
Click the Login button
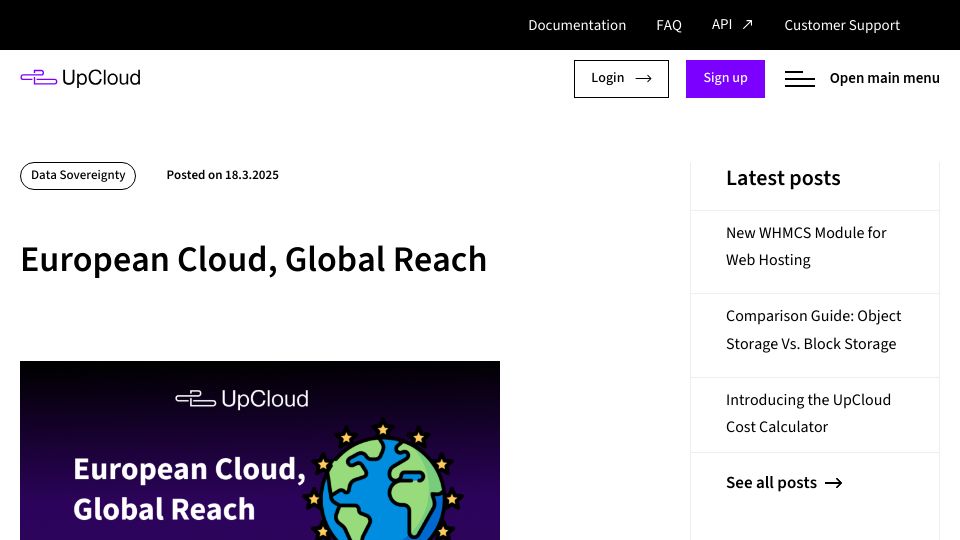tap(621, 78)
